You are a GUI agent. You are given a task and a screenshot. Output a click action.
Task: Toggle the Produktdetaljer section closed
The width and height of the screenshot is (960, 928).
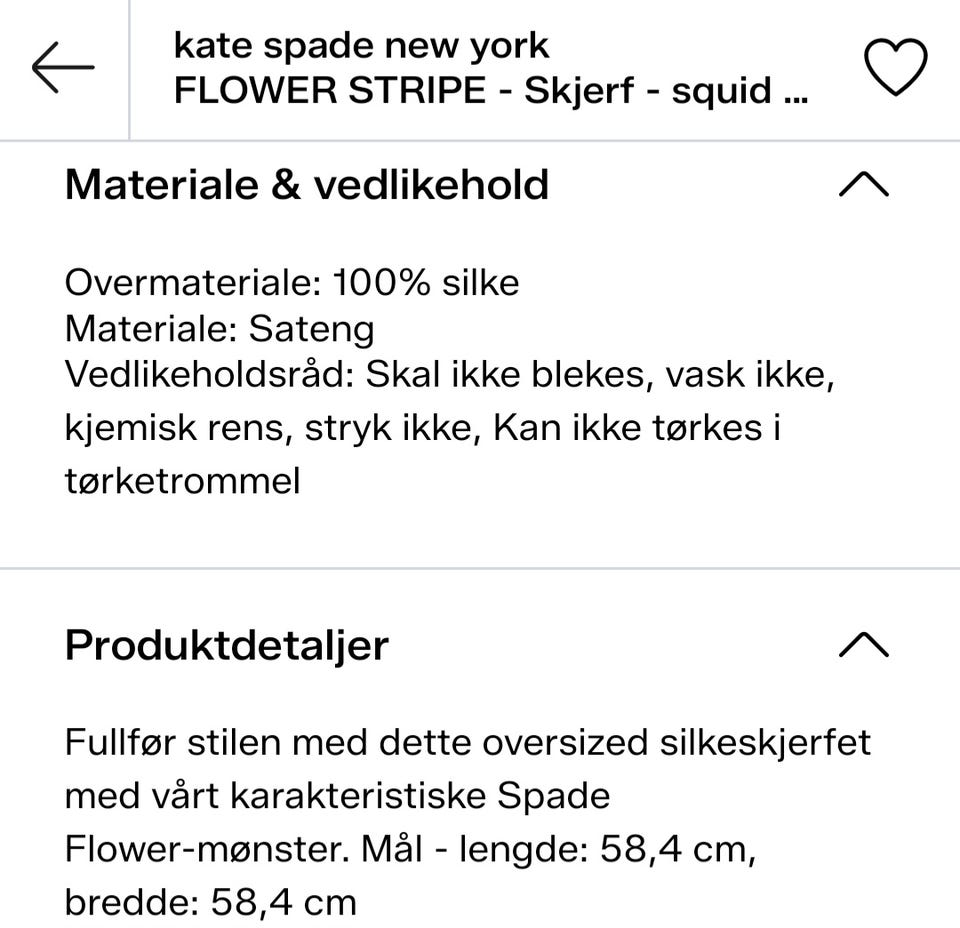862,645
